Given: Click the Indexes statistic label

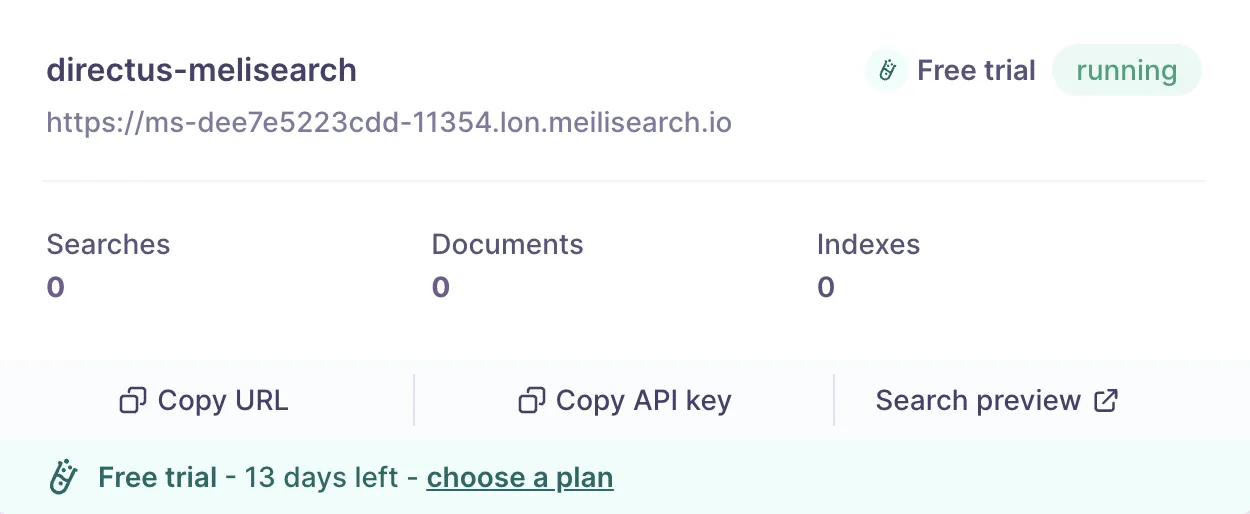Looking at the screenshot, I should 868,244.
